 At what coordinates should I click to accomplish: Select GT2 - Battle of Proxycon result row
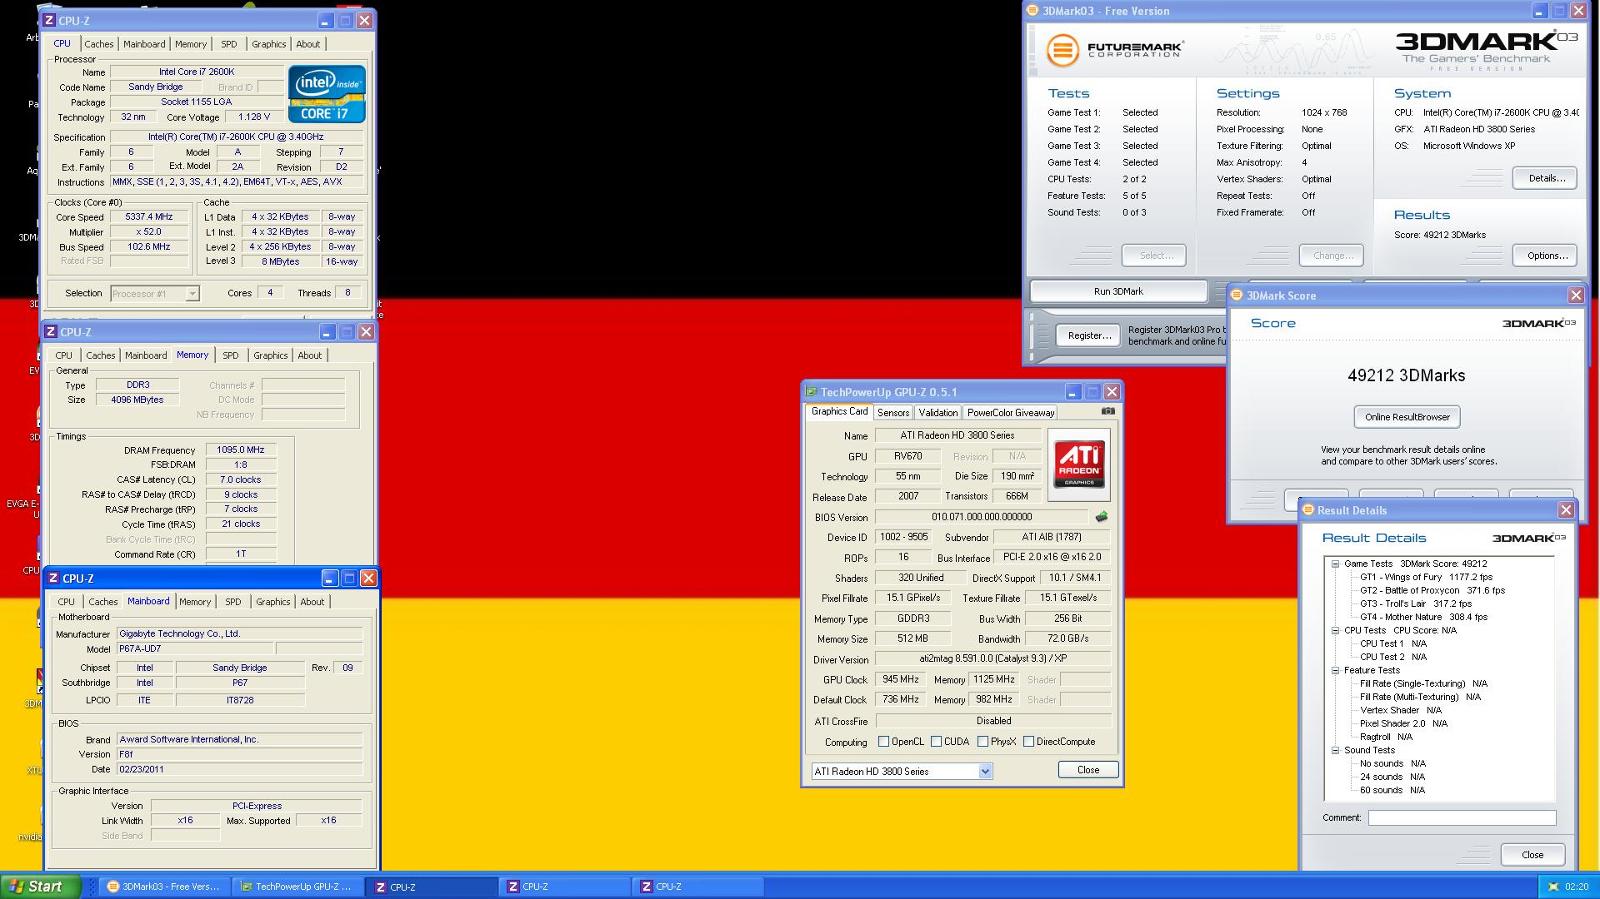coord(1432,590)
